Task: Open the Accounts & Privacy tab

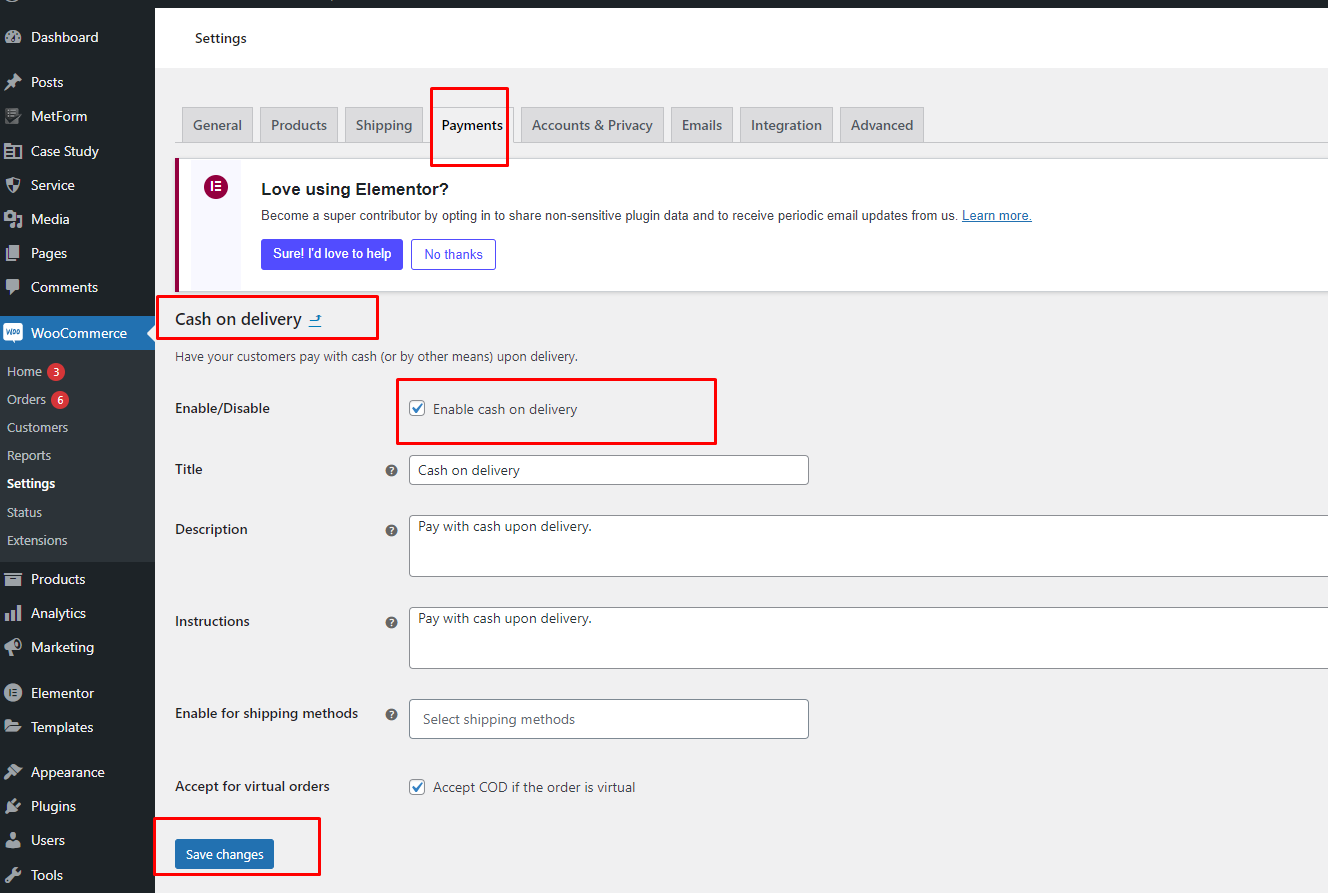Action: [592, 125]
